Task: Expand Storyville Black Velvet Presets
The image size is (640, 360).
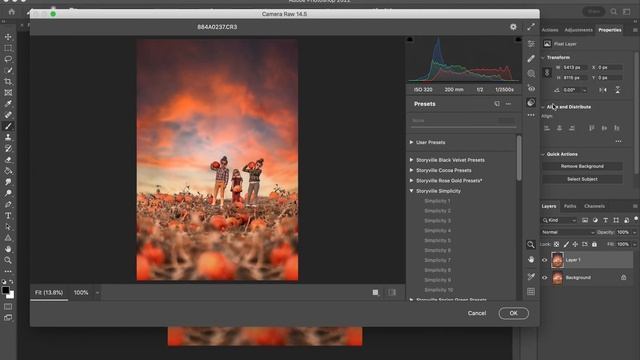Action: tap(411, 160)
